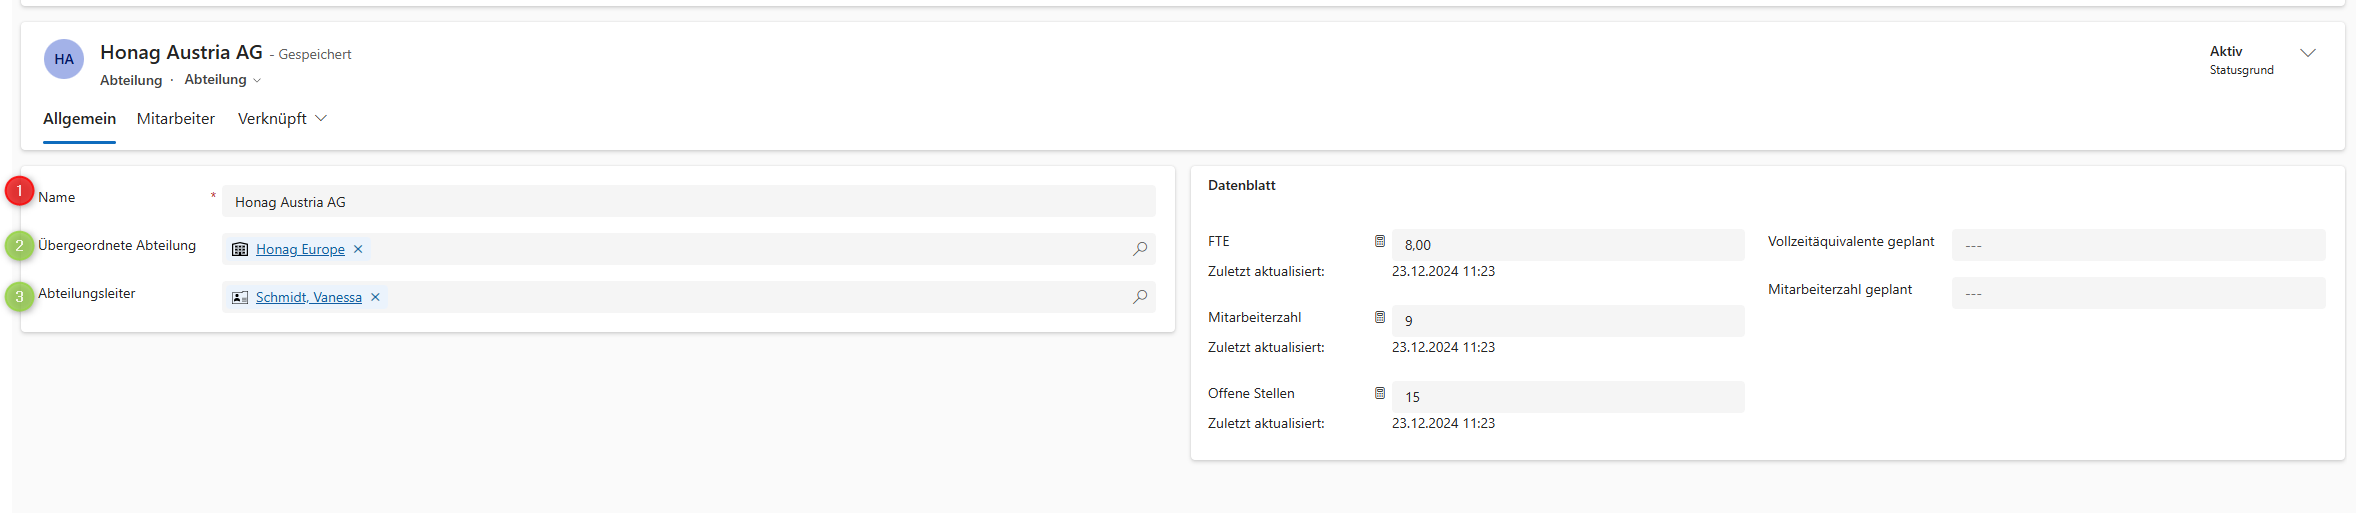Viewport: 2356px width, 513px height.
Task: Click the HA record avatar icon
Action: point(64,59)
